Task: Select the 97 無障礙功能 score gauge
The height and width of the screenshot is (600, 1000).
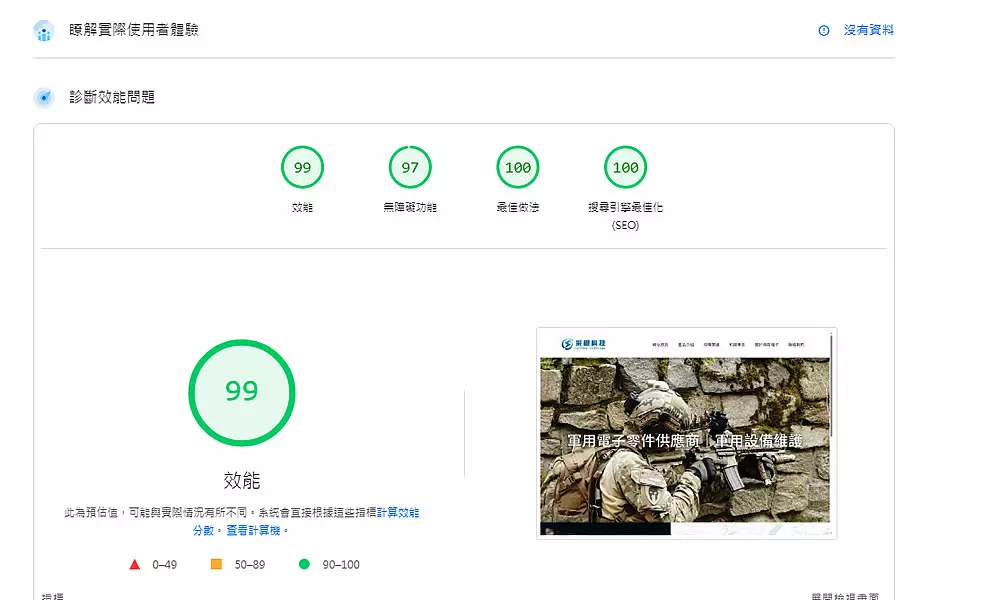Action: [x=410, y=168]
